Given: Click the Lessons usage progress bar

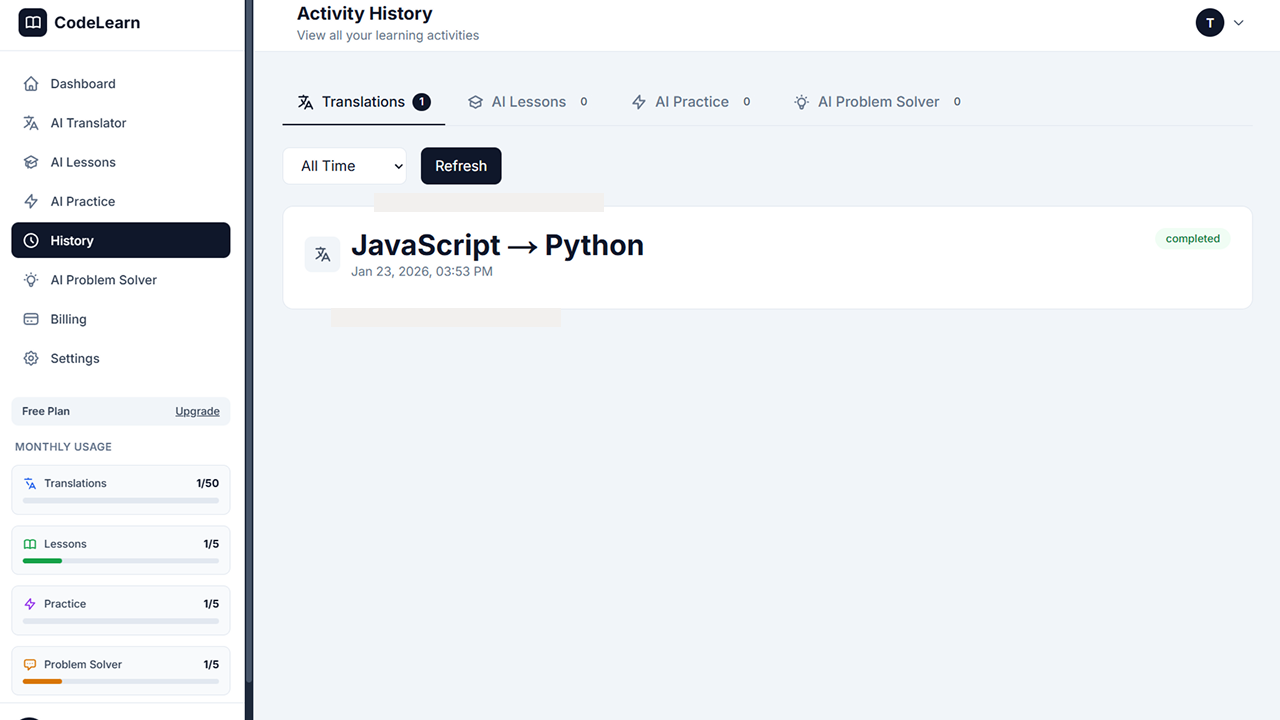Looking at the screenshot, I should pyautogui.click(x=120, y=561).
